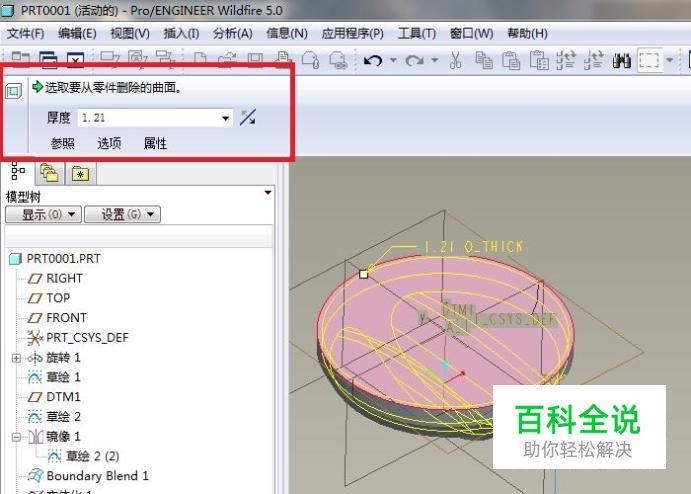Open the 编辑(E) menu
691x494 pixels.
(77, 33)
